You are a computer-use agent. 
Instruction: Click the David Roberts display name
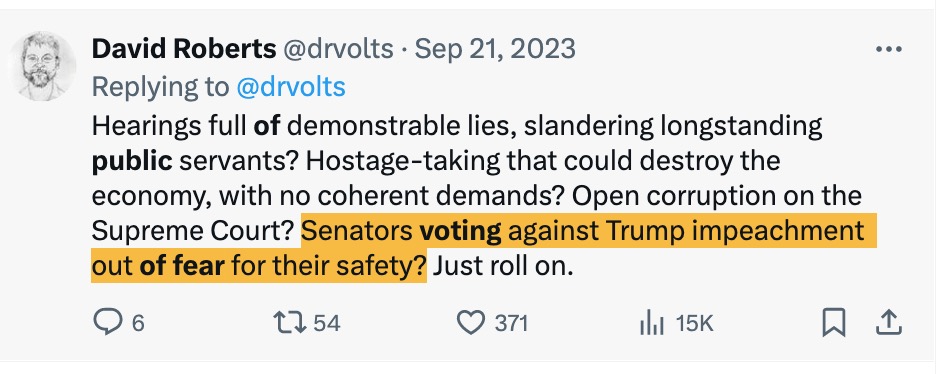pos(184,49)
